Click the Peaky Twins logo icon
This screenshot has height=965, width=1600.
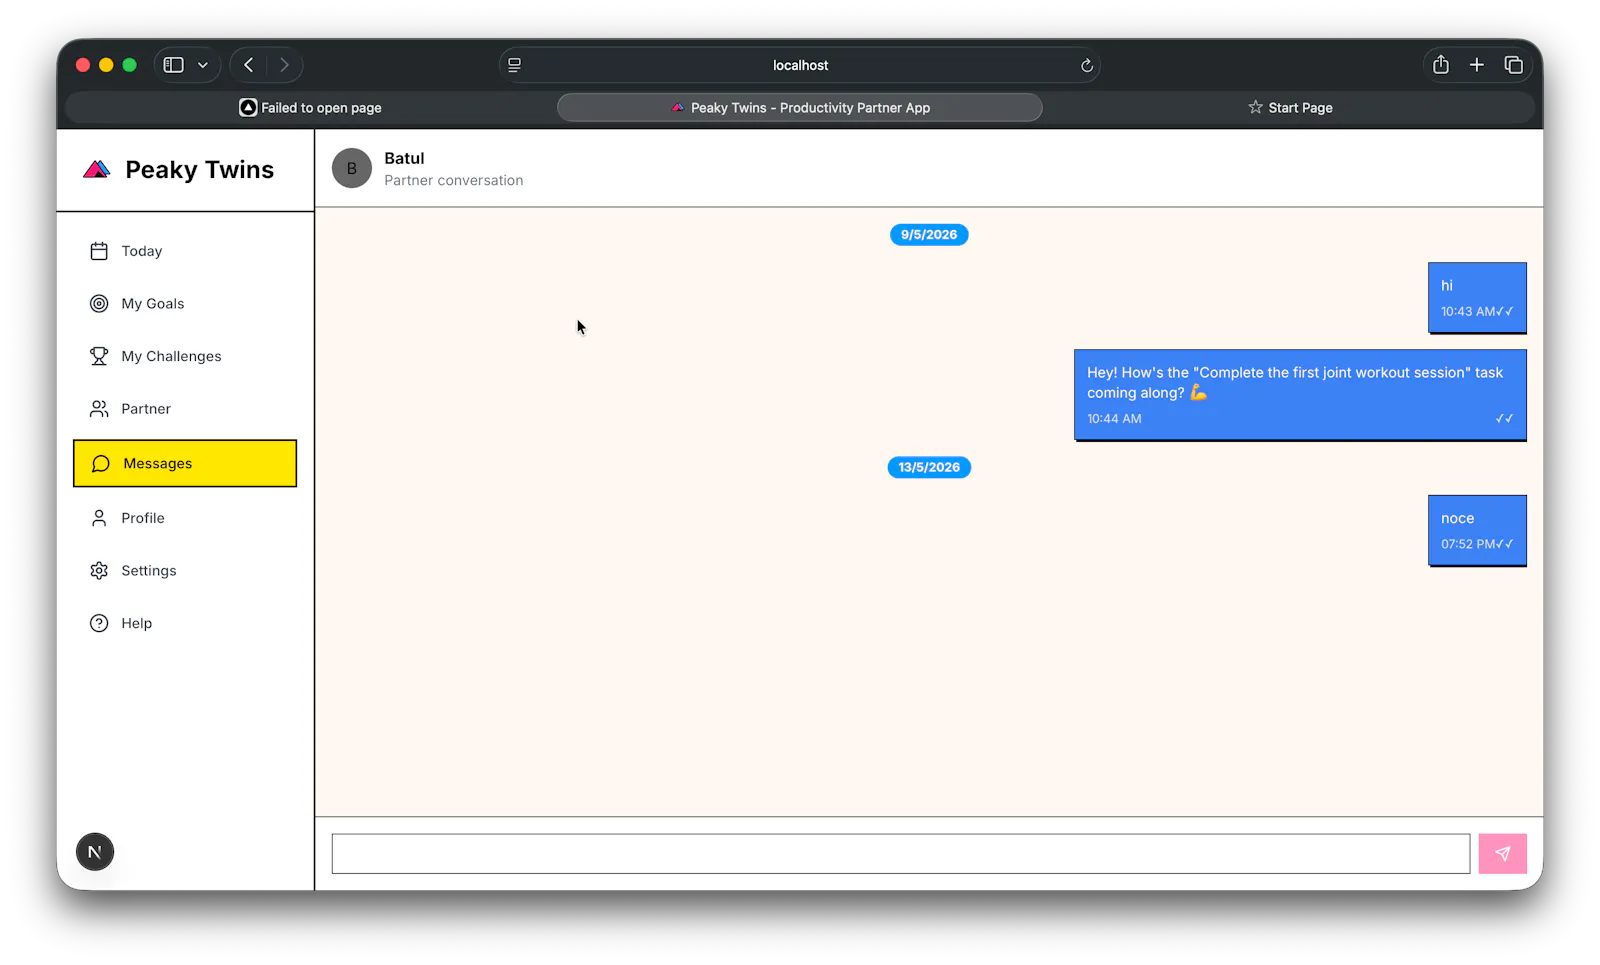click(x=96, y=170)
